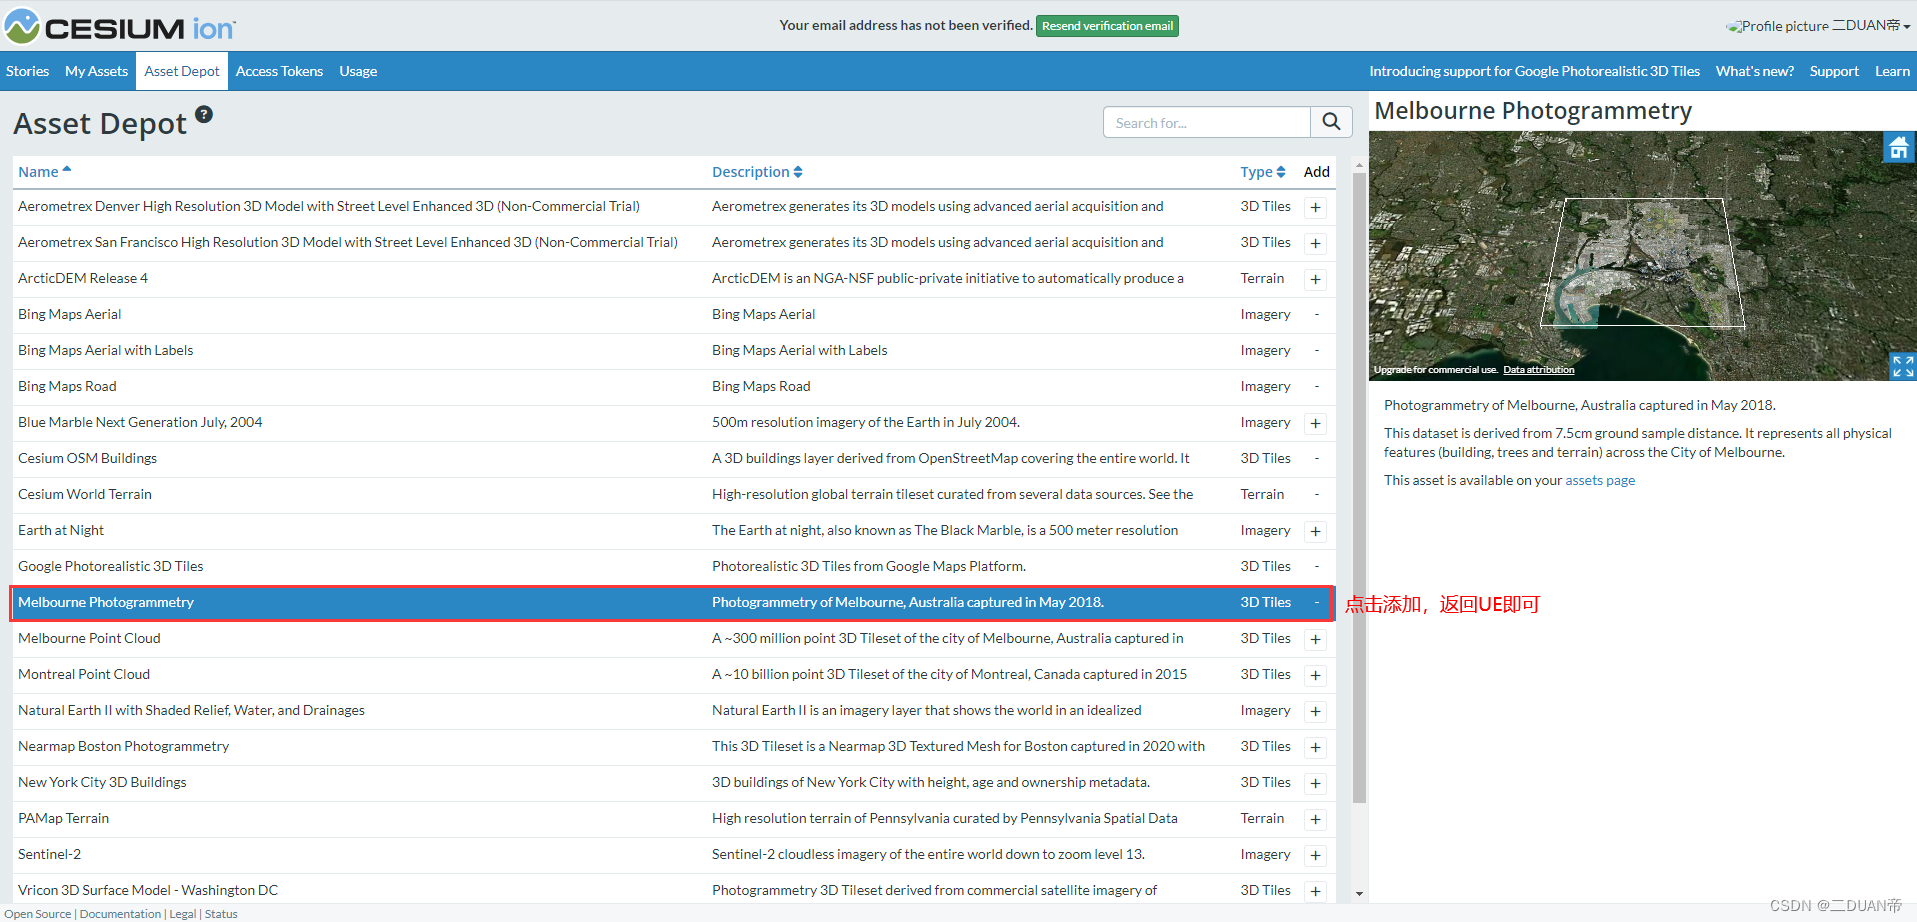Select the Melbourne Photogrammetry row
Image resolution: width=1917 pixels, height=922 pixels.
pos(673,603)
